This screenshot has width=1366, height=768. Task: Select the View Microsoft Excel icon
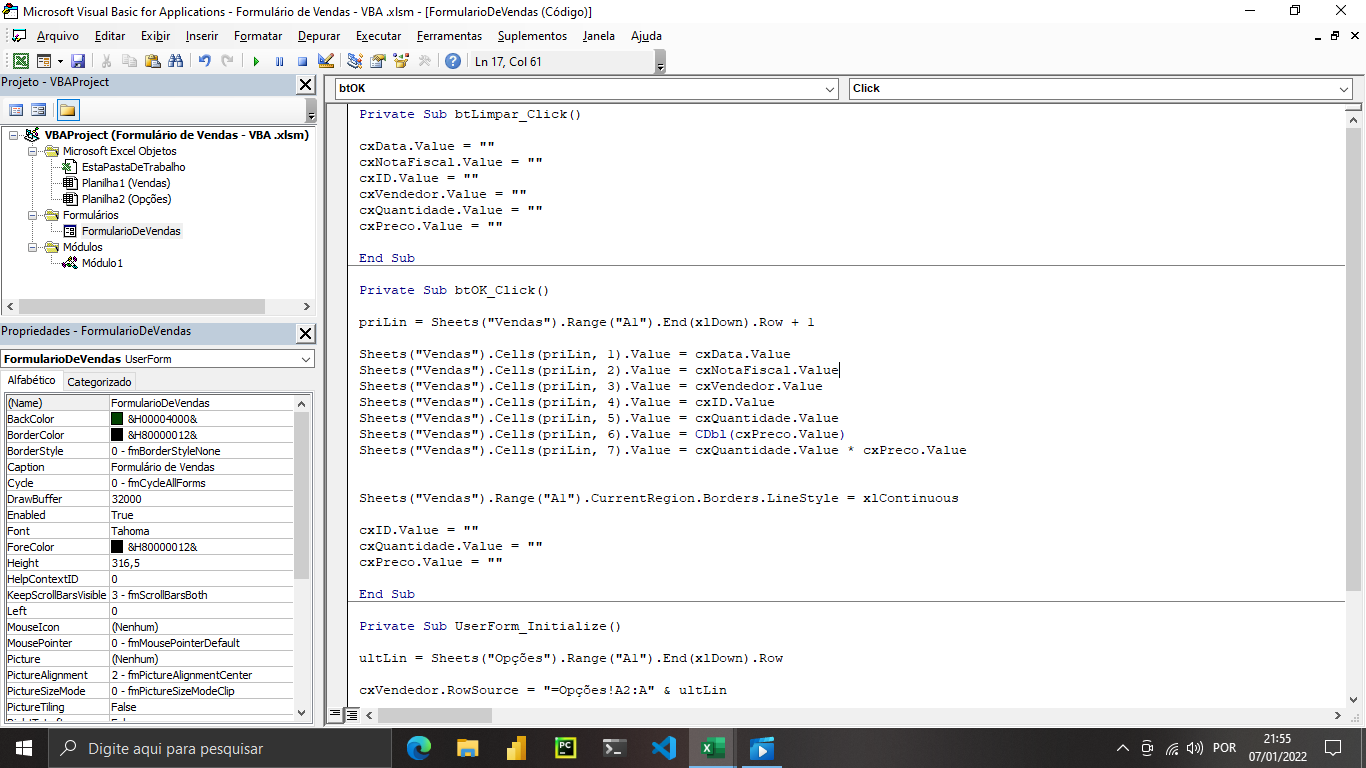click(x=21, y=60)
